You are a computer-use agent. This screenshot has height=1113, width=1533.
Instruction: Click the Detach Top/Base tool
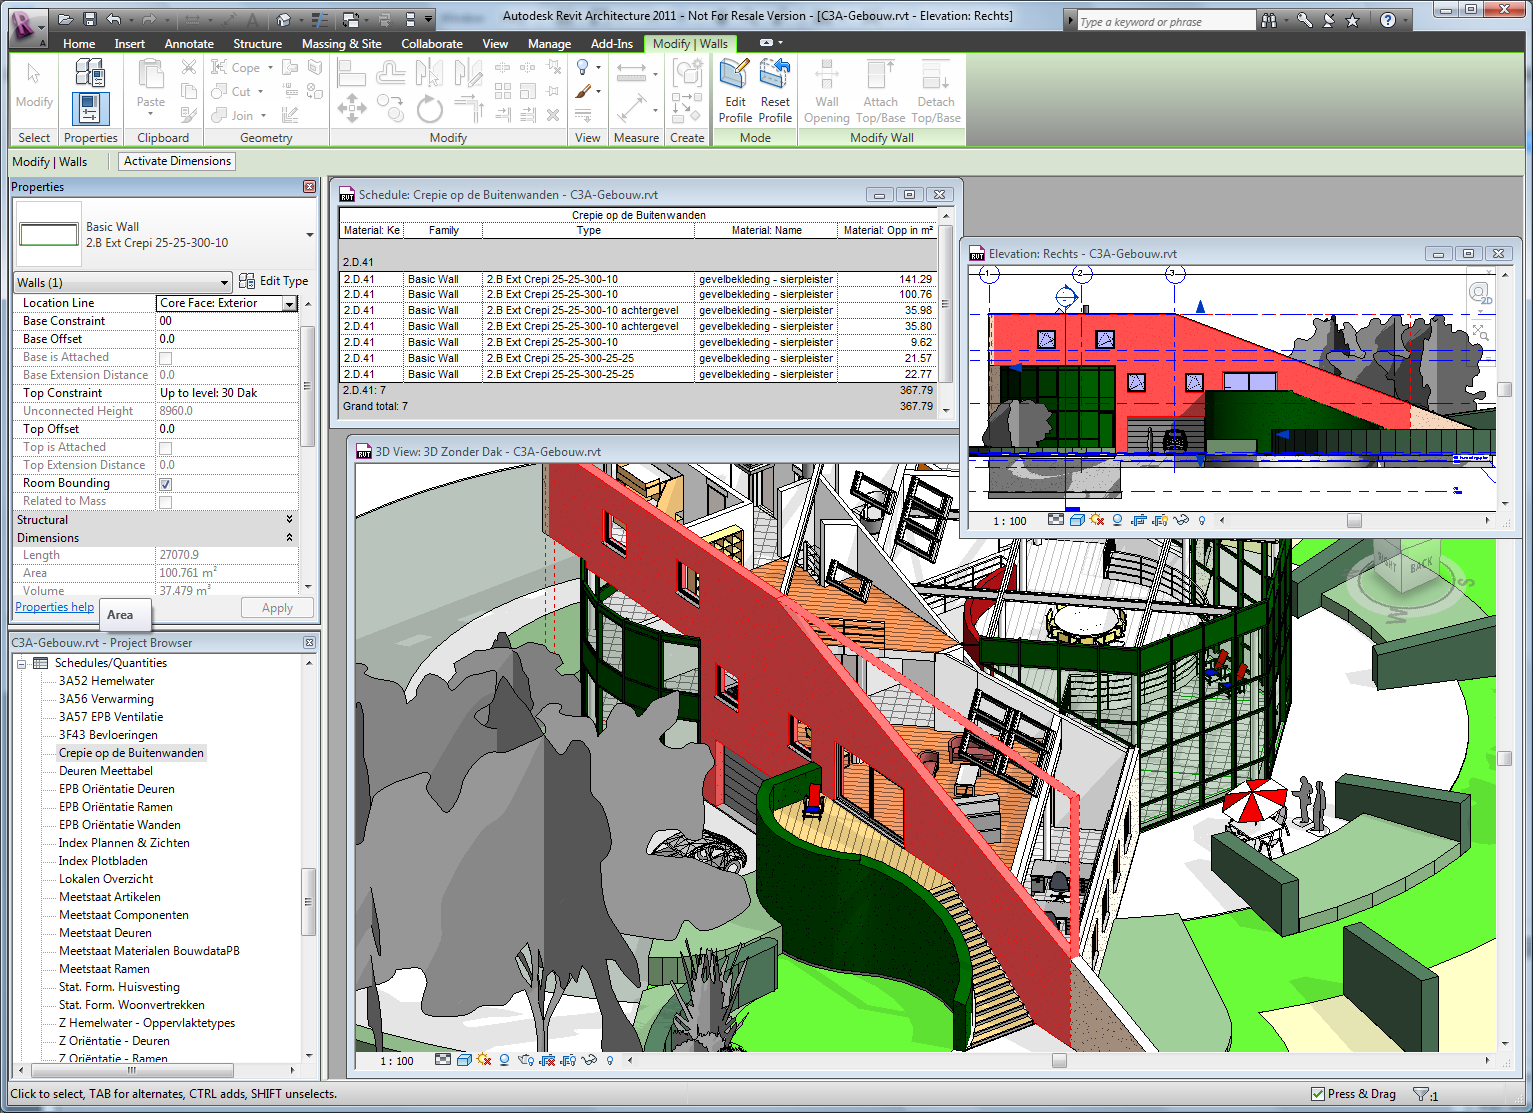click(936, 91)
